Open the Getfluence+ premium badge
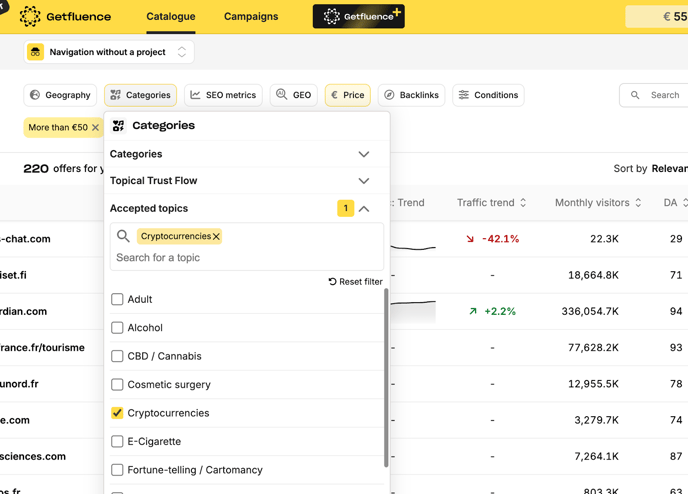 (358, 16)
